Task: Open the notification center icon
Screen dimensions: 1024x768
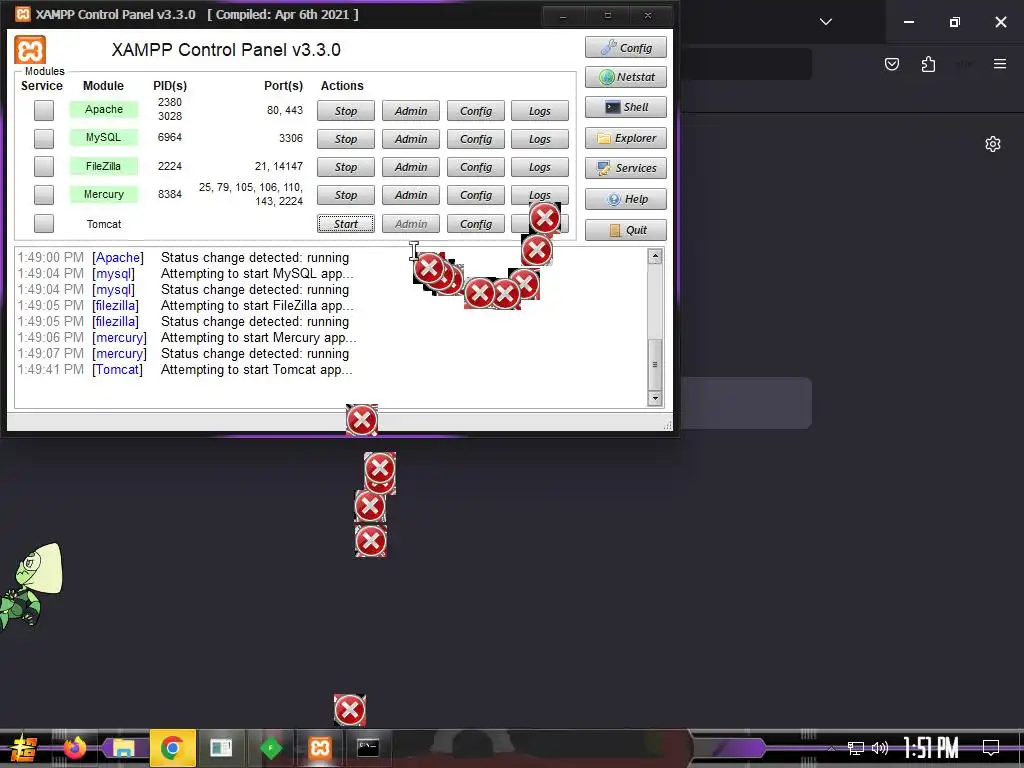Action: (x=991, y=748)
